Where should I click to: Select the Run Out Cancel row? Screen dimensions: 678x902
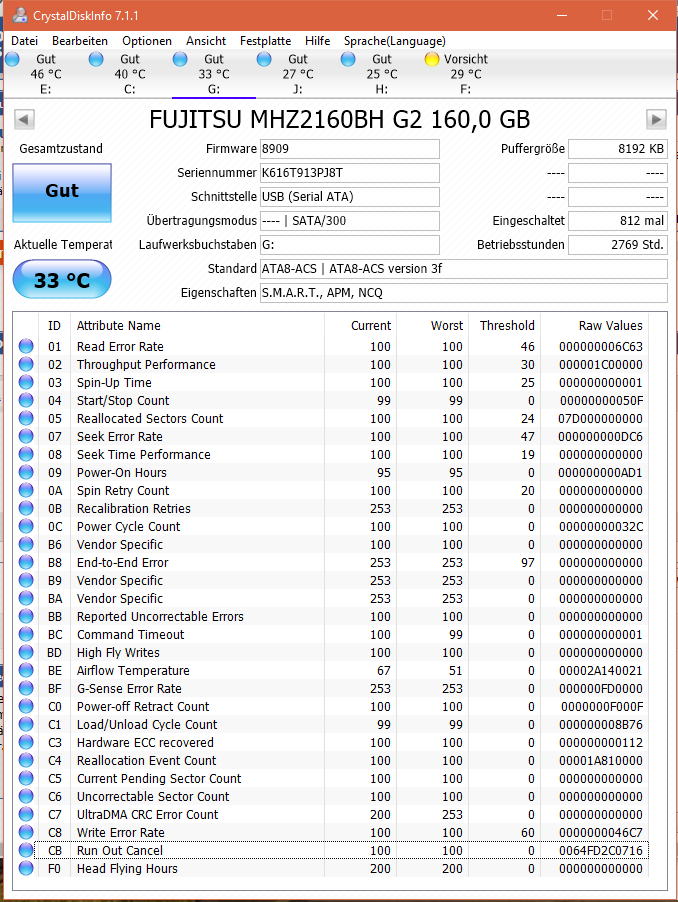pyautogui.click(x=341, y=850)
